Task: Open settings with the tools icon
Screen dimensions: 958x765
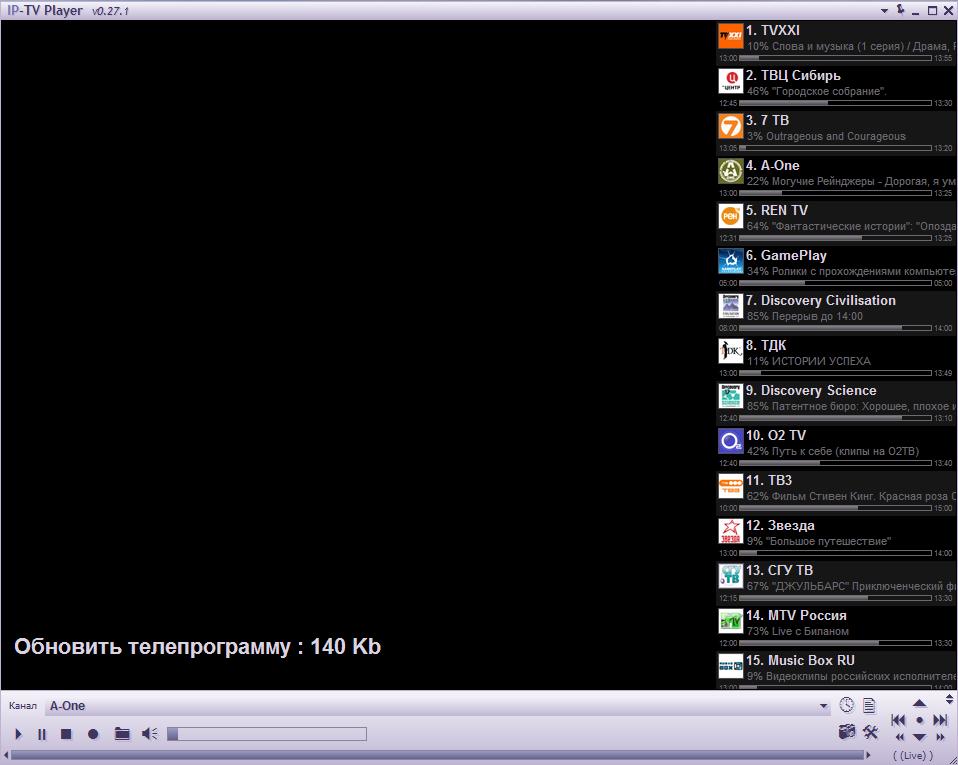Action: click(x=870, y=732)
